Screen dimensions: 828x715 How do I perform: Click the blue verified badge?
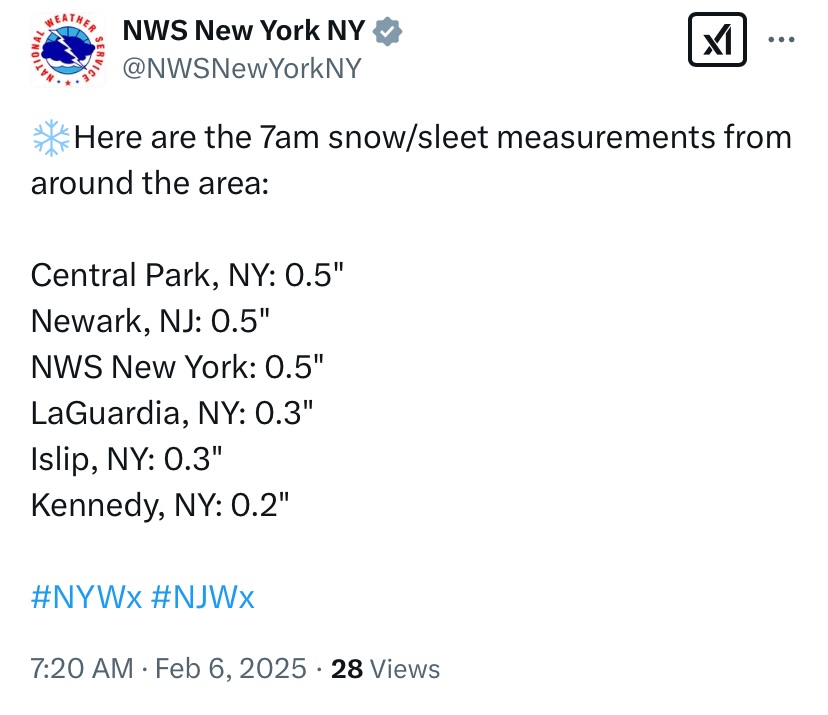[x=388, y=31]
